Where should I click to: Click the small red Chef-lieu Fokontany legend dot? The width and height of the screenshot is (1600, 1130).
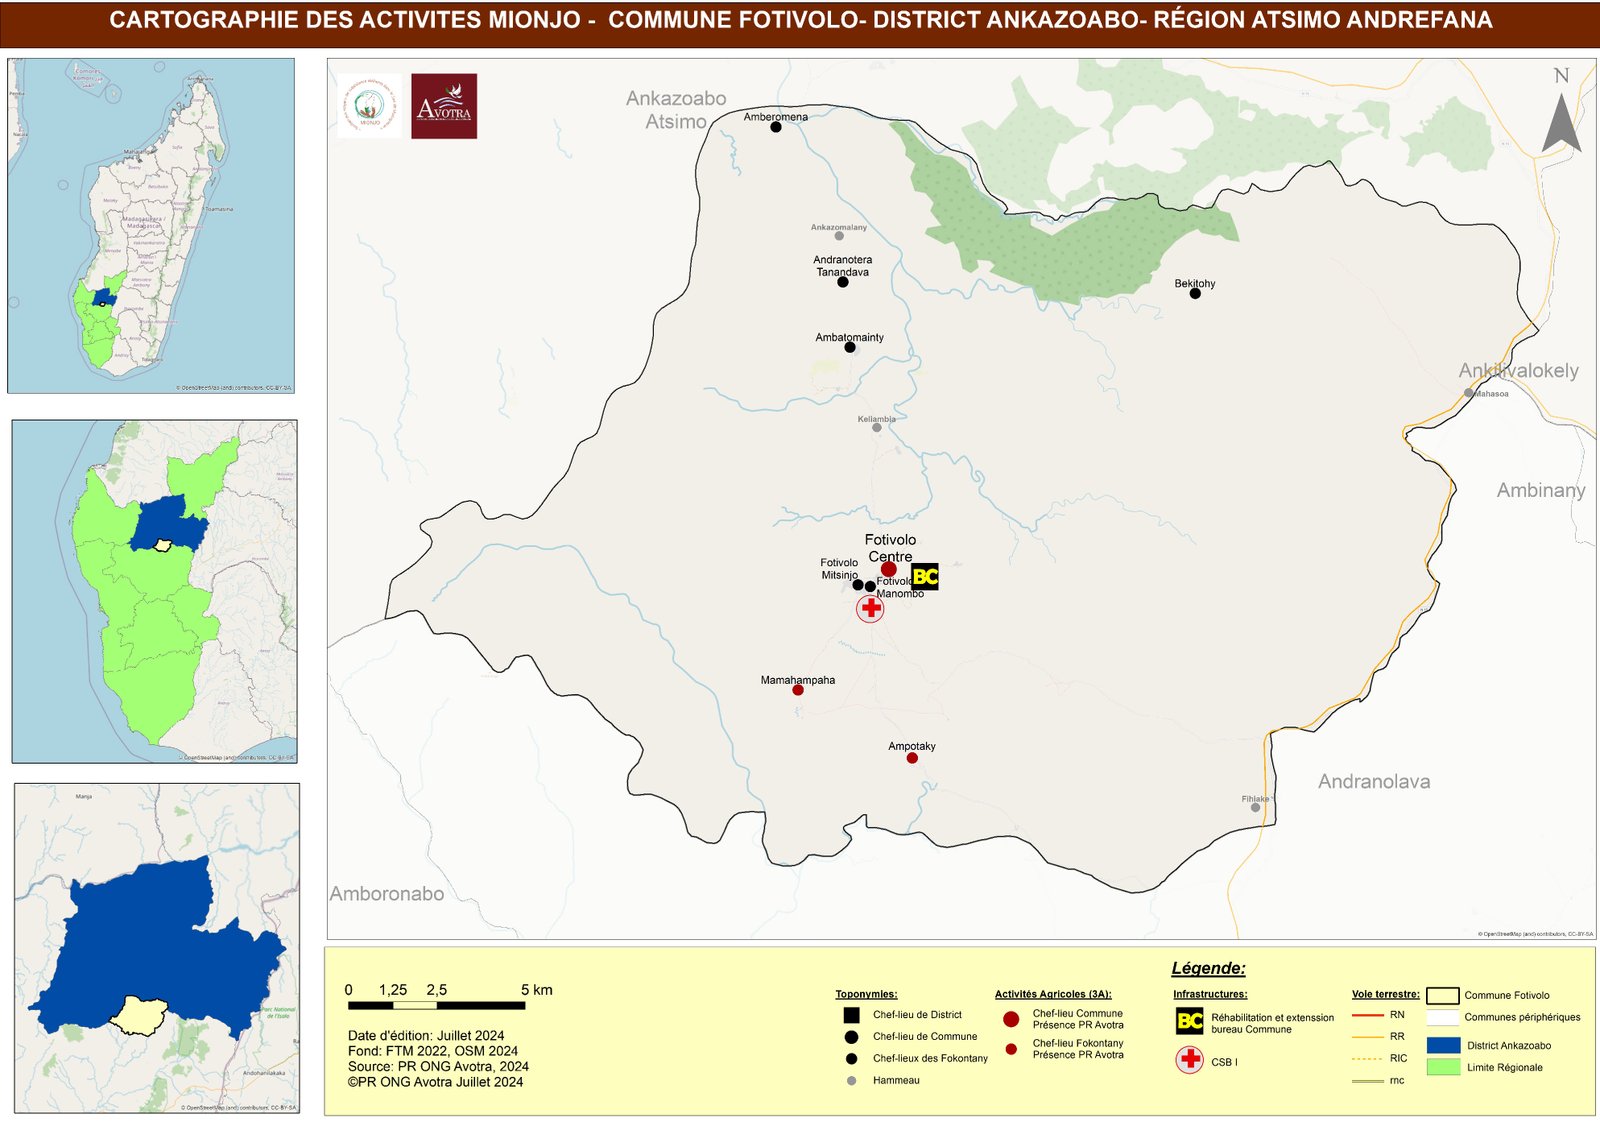[x=1011, y=1049]
